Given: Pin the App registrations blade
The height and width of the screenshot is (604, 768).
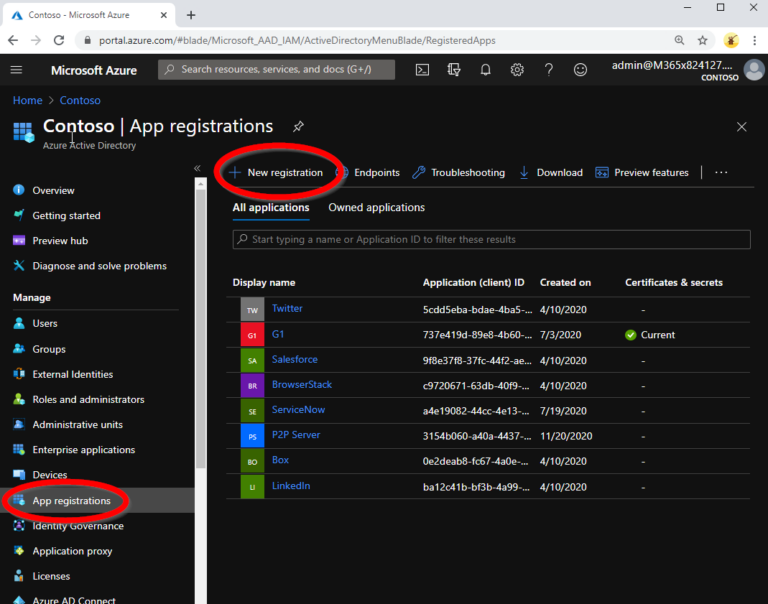Looking at the screenshot, I should point(298,126).
